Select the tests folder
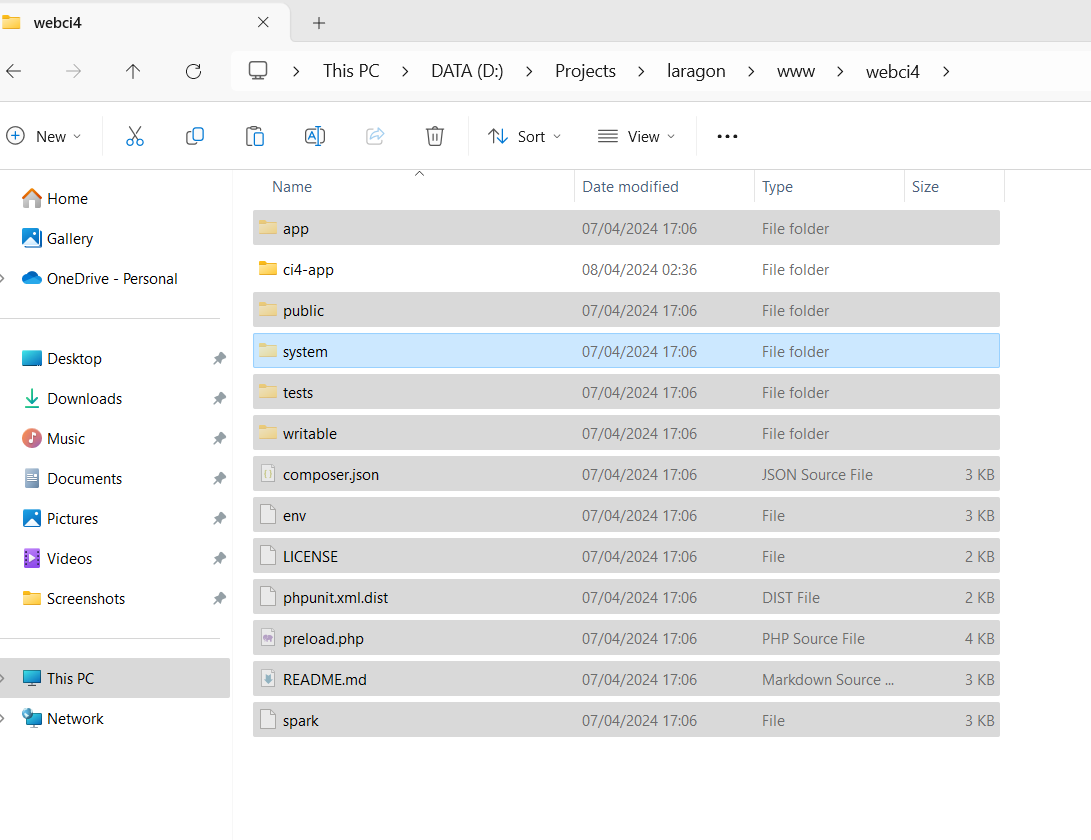The width and height of the screenshot is (1091, 840). pyautogui.click(x=626, y=393)
